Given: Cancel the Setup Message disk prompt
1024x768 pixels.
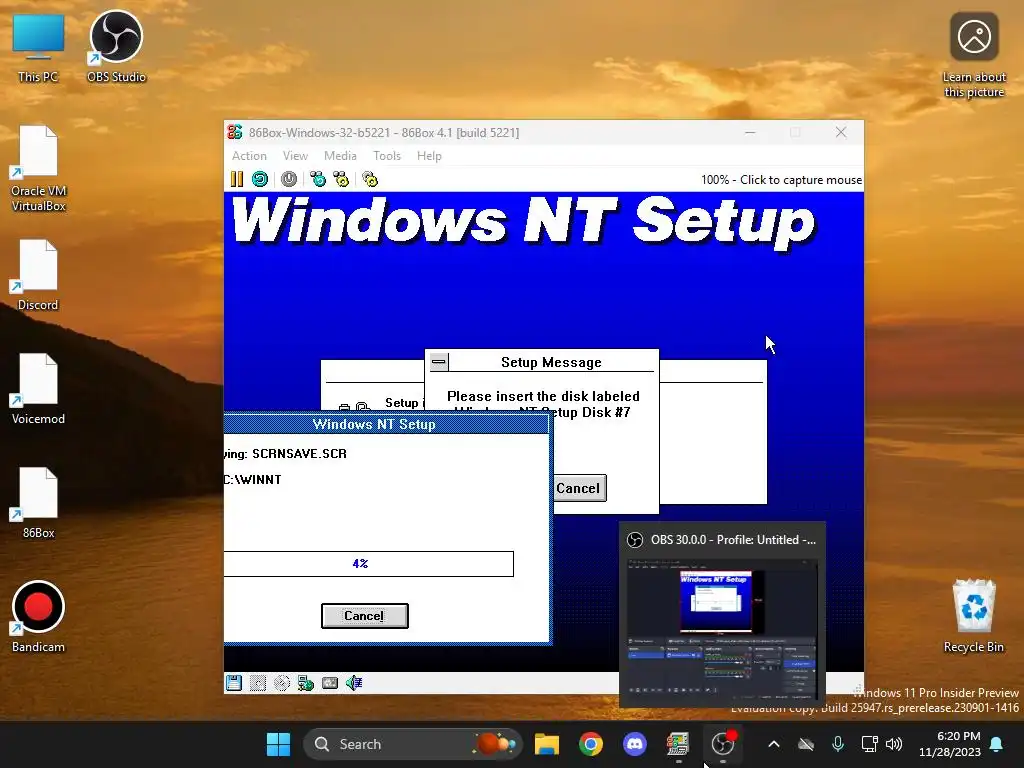Looking at the screenshot, I should pyautogui.click(x=578, y=488).
